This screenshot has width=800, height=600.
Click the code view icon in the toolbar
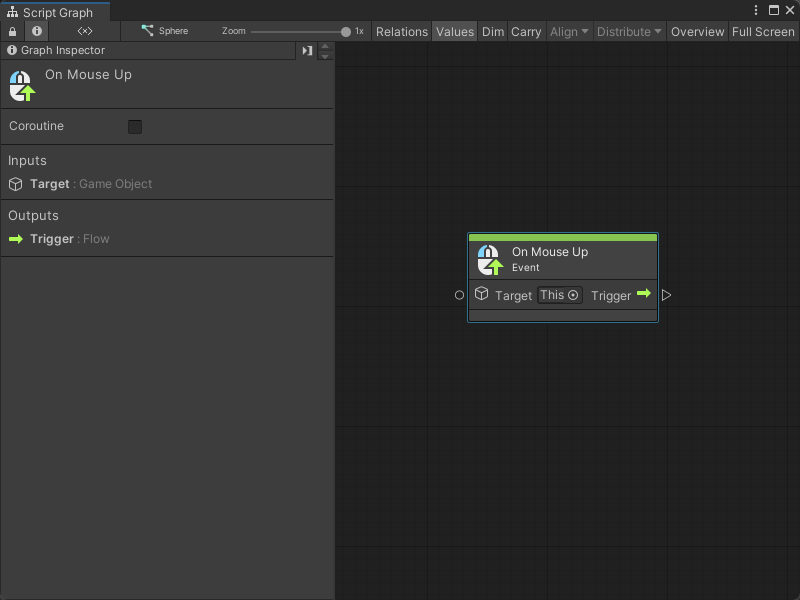(x=84, y=31)
